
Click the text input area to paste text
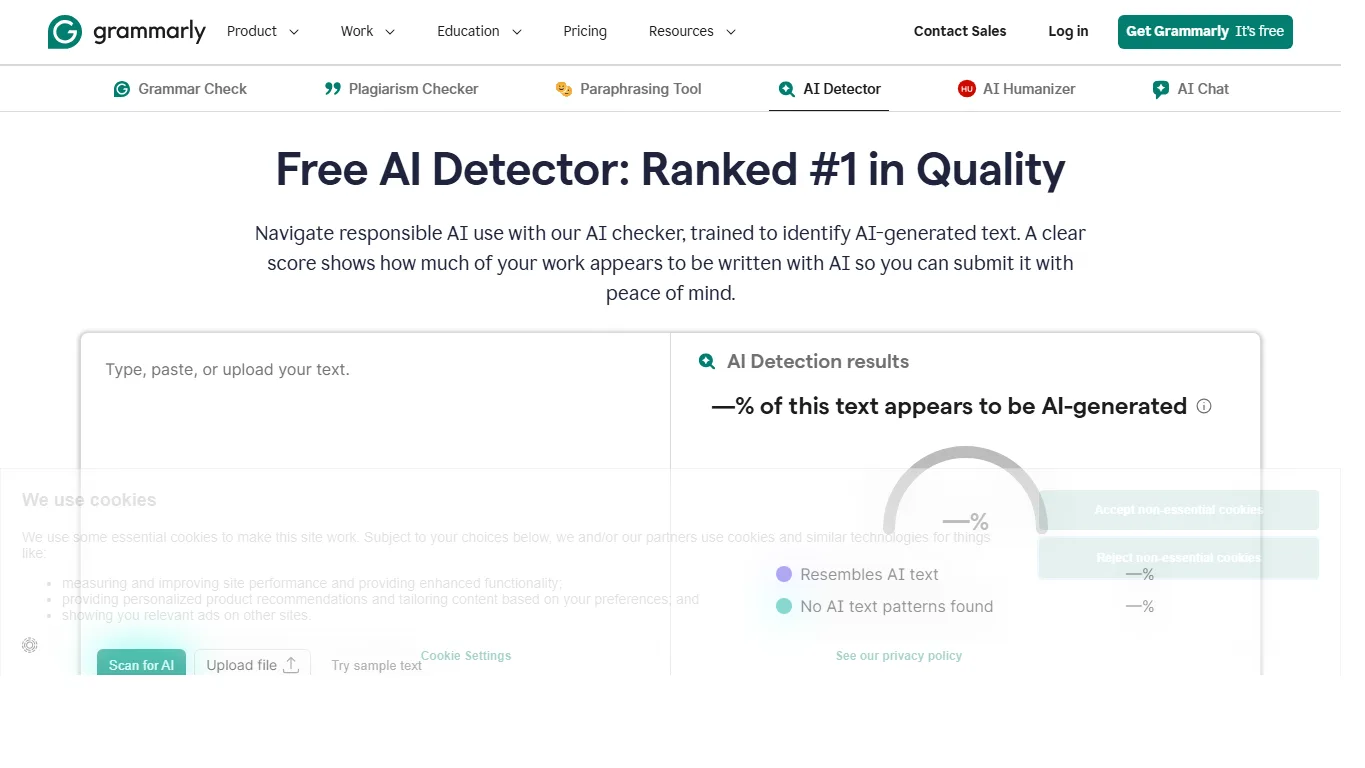pos(375,490)
